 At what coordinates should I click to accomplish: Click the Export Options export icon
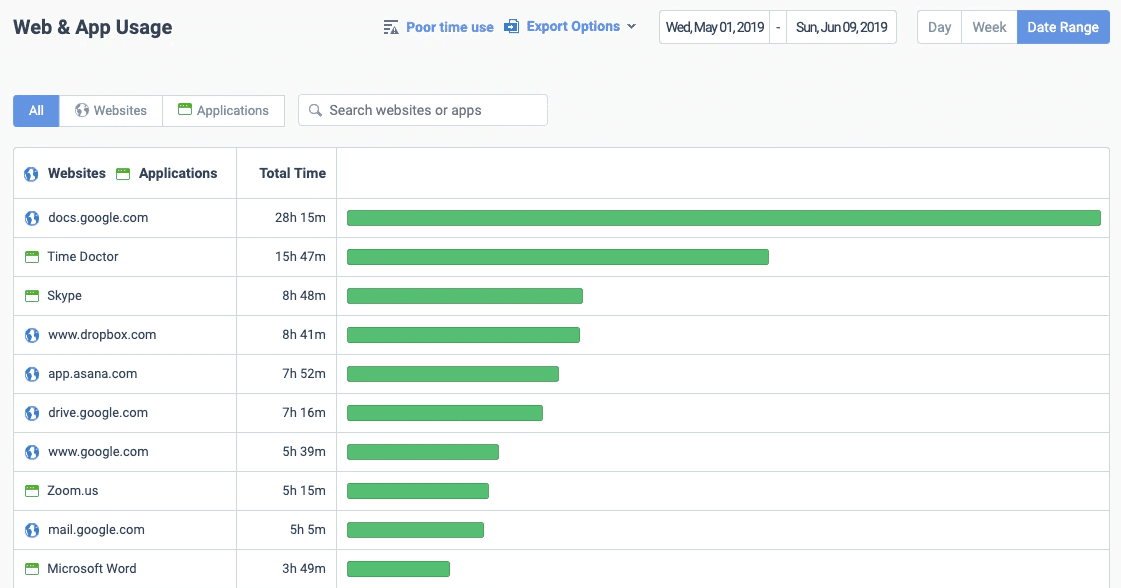[513, 27]
